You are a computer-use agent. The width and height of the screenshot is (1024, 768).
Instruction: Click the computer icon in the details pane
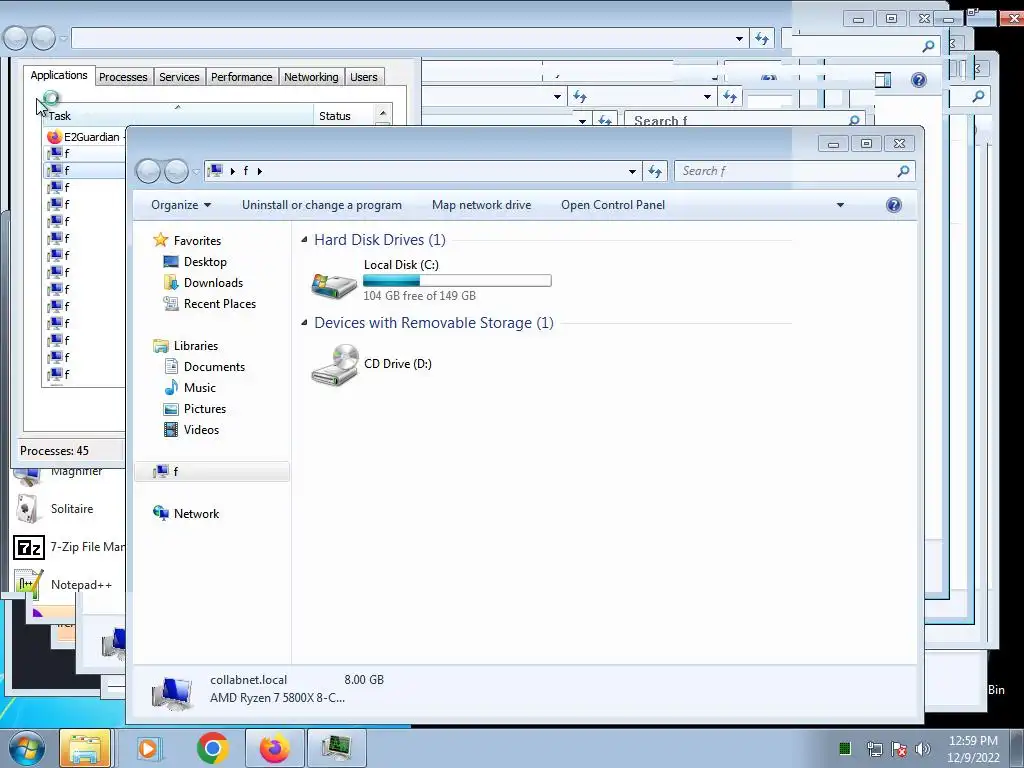[172, 694]
